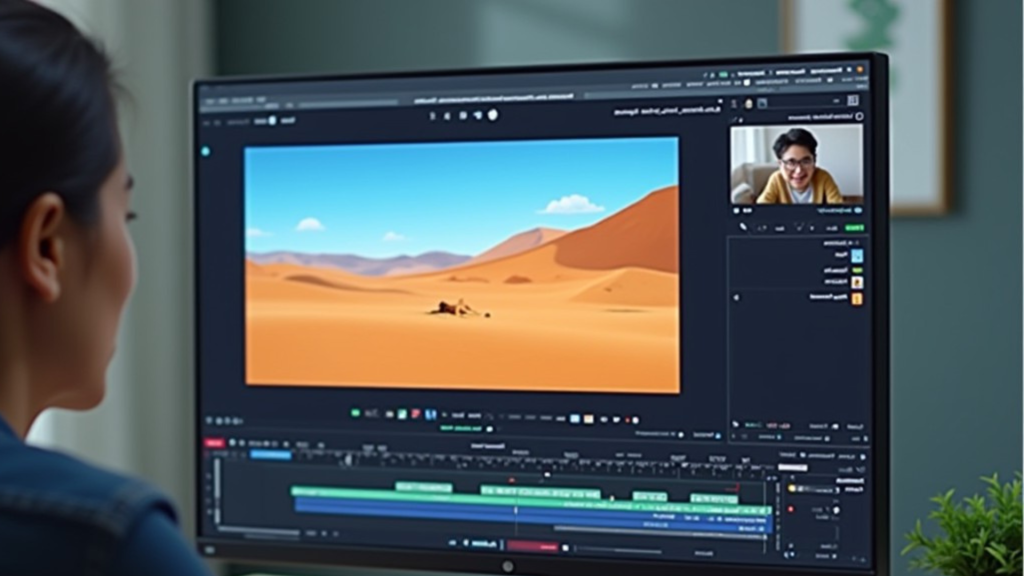Click the white input field in the lower-right panel
This screenshot has height=576, width=1024.
click(x=793, y=468)
